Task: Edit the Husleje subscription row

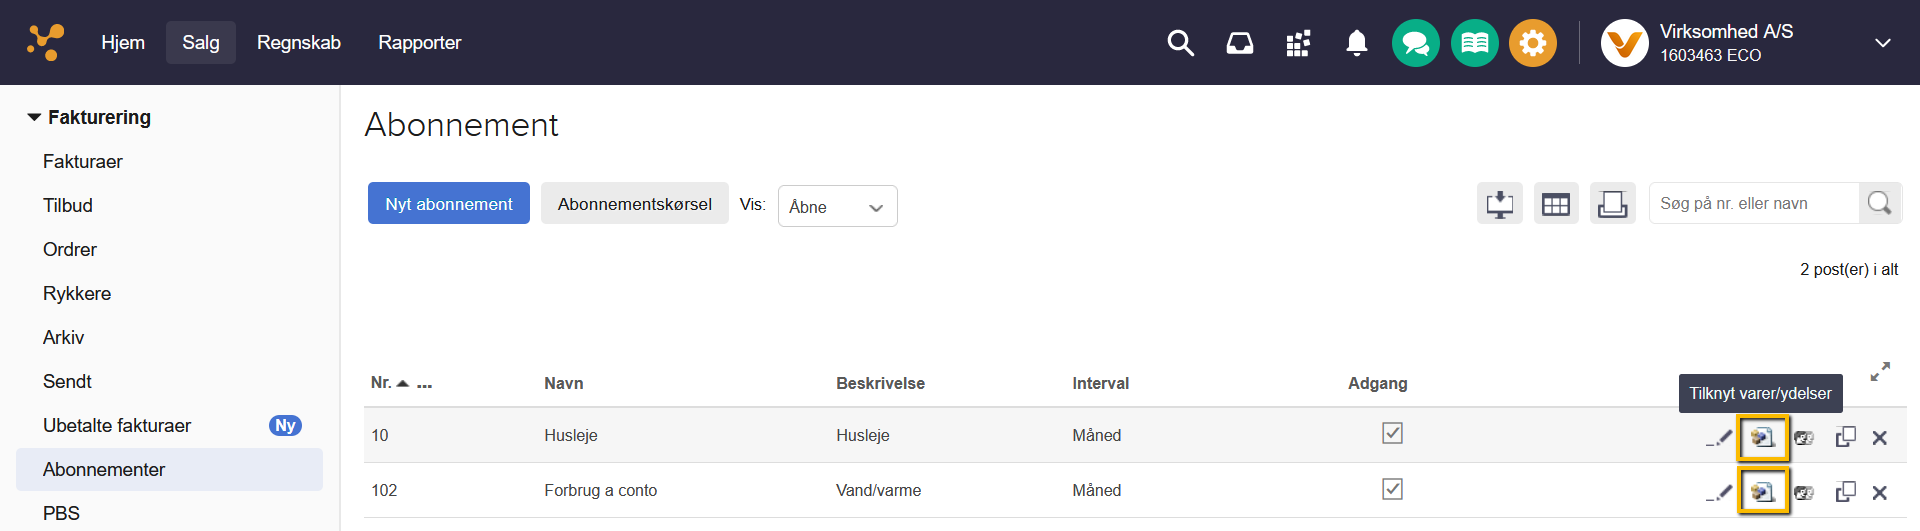Action: click(1719, 438)
